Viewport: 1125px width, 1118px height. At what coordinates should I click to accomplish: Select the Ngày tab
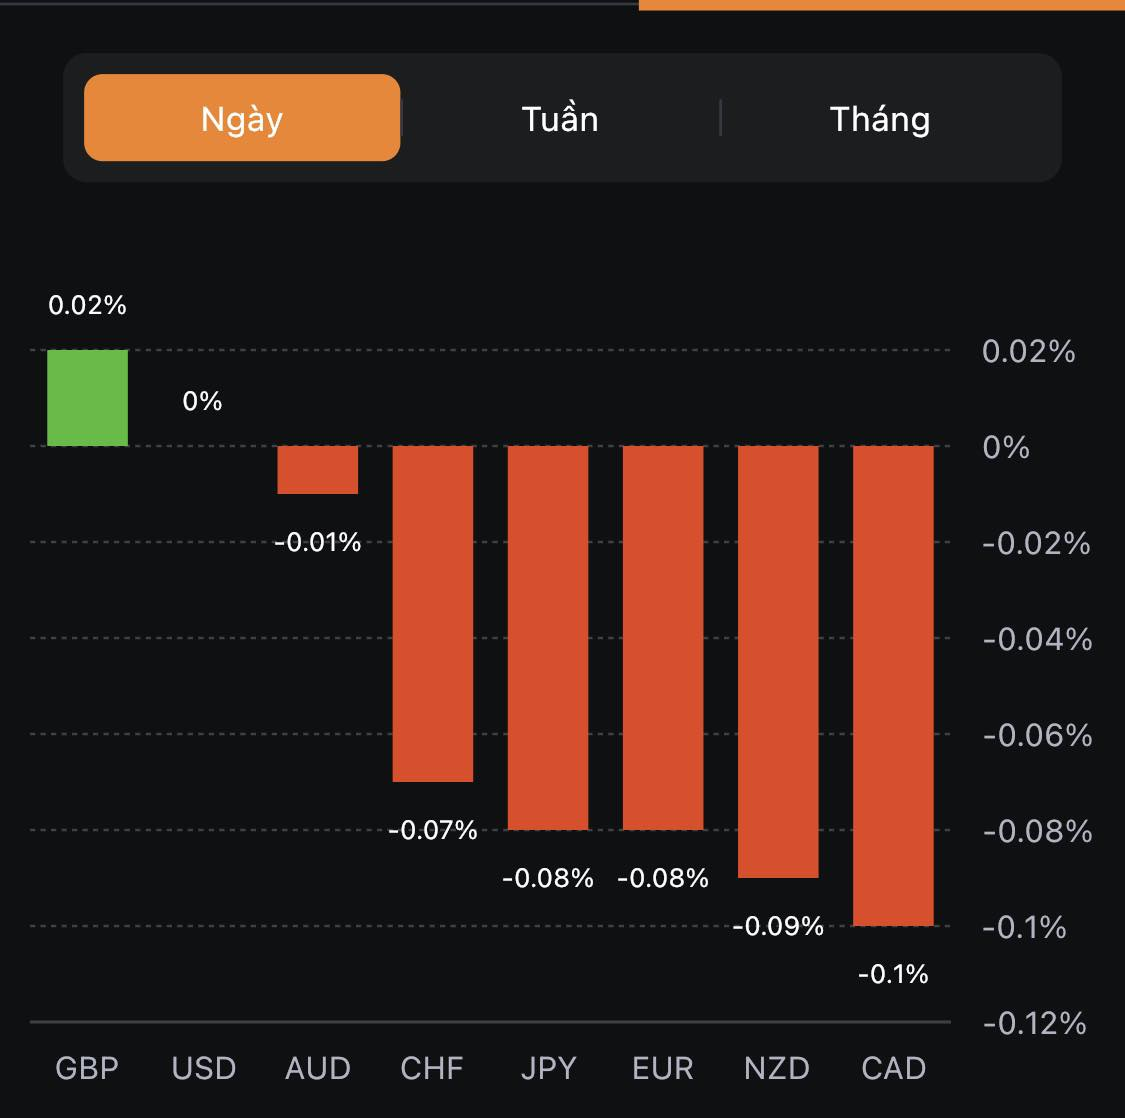point(242,118)
